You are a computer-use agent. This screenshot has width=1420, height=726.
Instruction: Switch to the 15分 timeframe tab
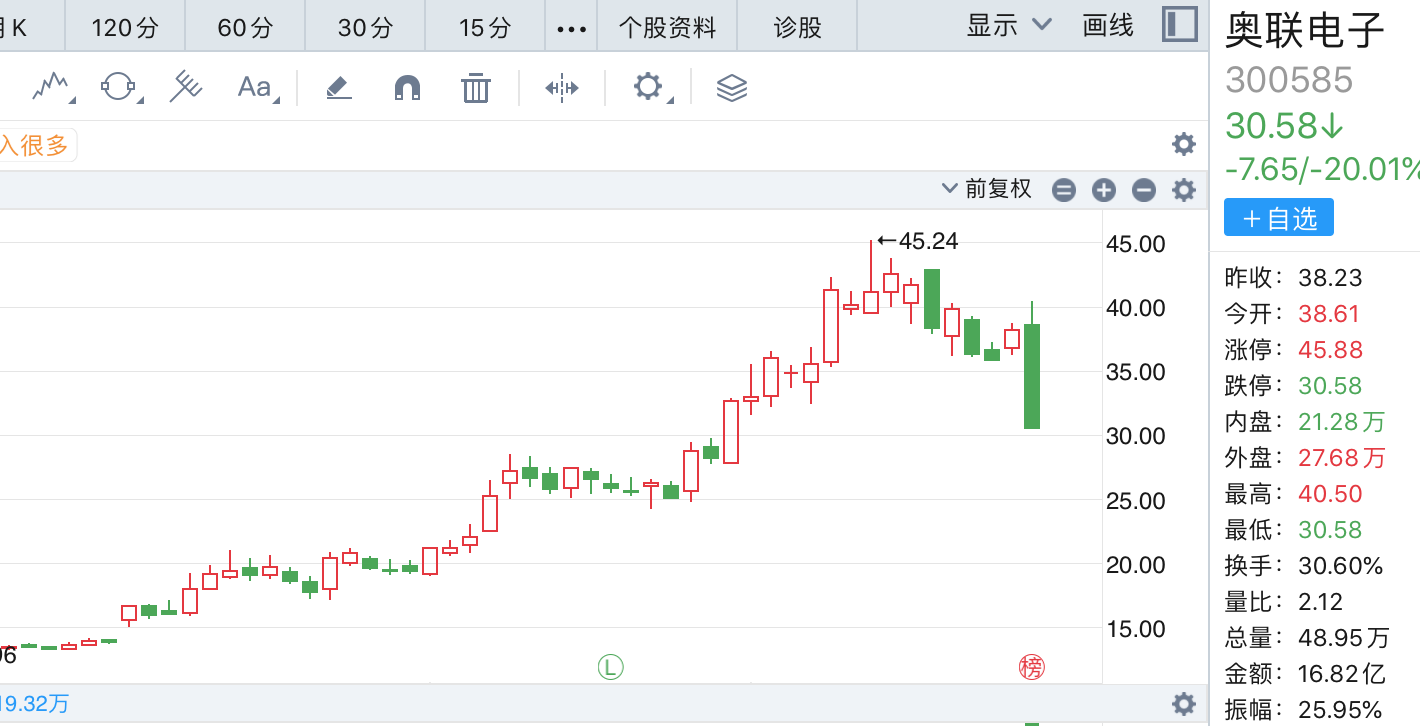[485, 27]
